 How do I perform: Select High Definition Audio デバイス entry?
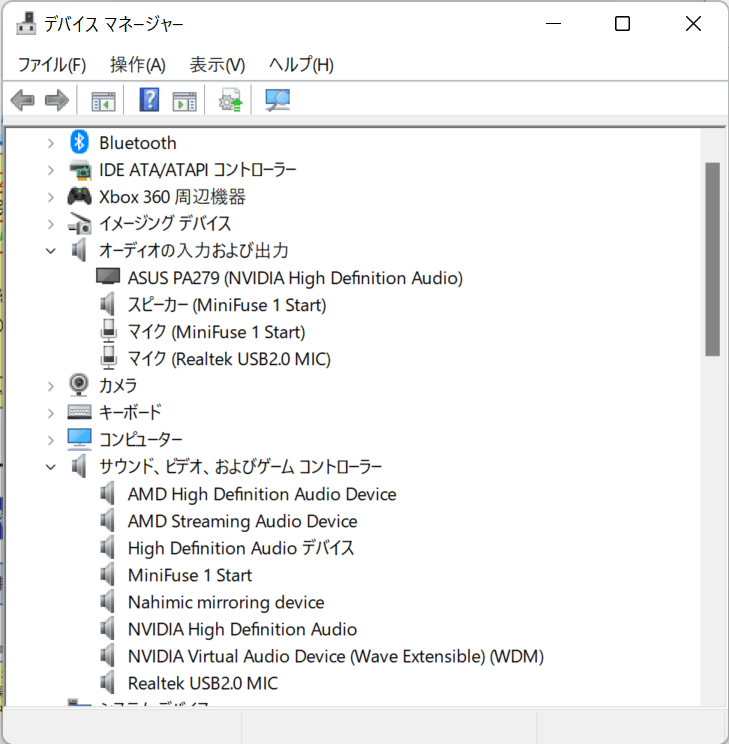pyautogui.click(x=241, y=549)
